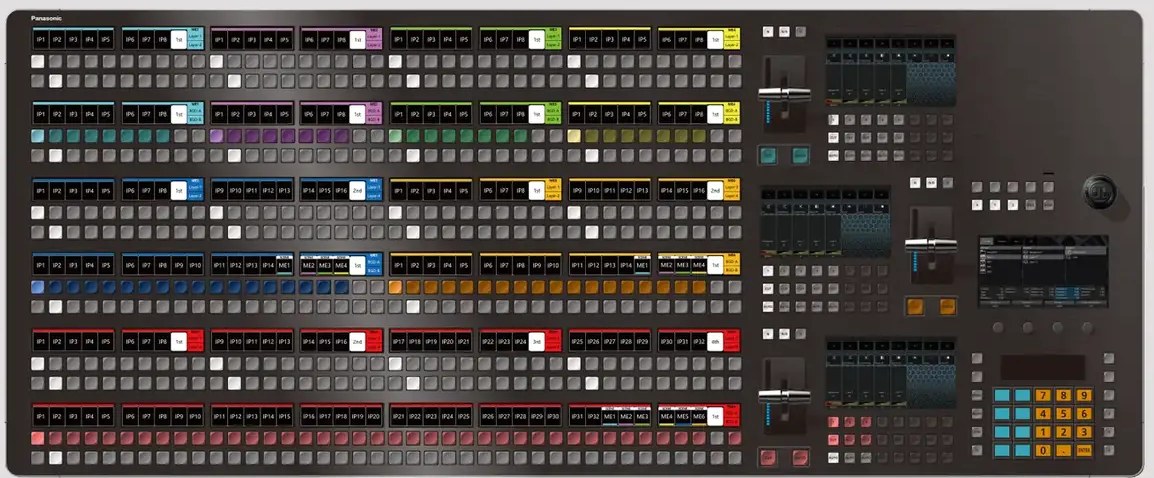Click the '2nd' label in the red section
Viewport: 1154px width, 478px height.
tap(357, 341)
